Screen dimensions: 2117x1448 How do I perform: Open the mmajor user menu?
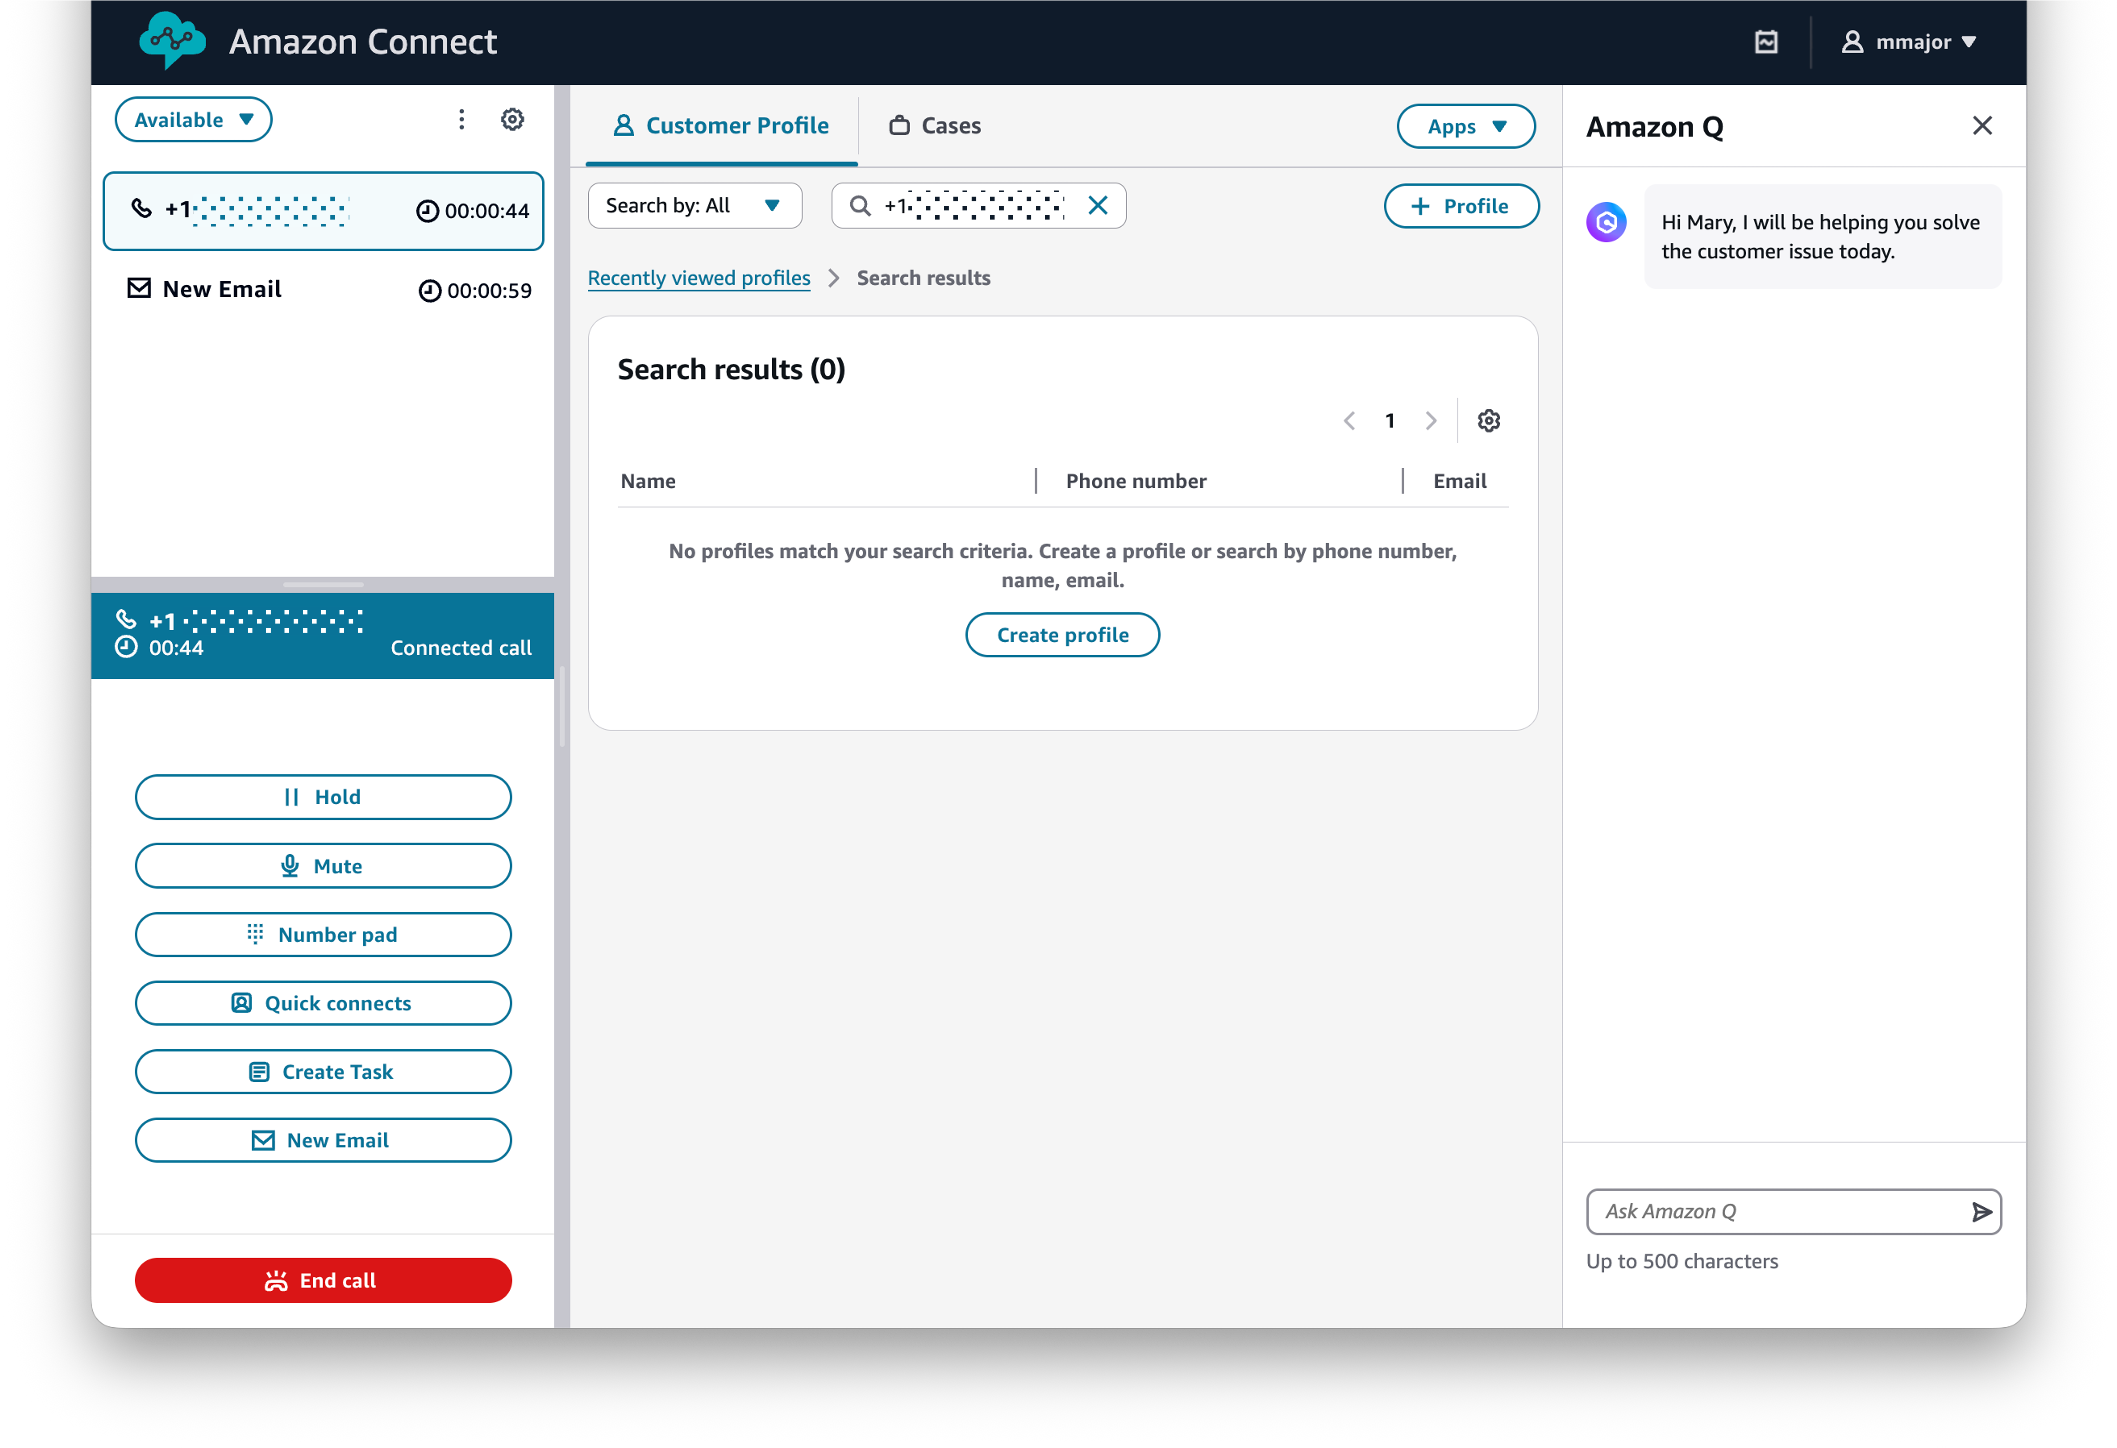[x=1909, y=42]
